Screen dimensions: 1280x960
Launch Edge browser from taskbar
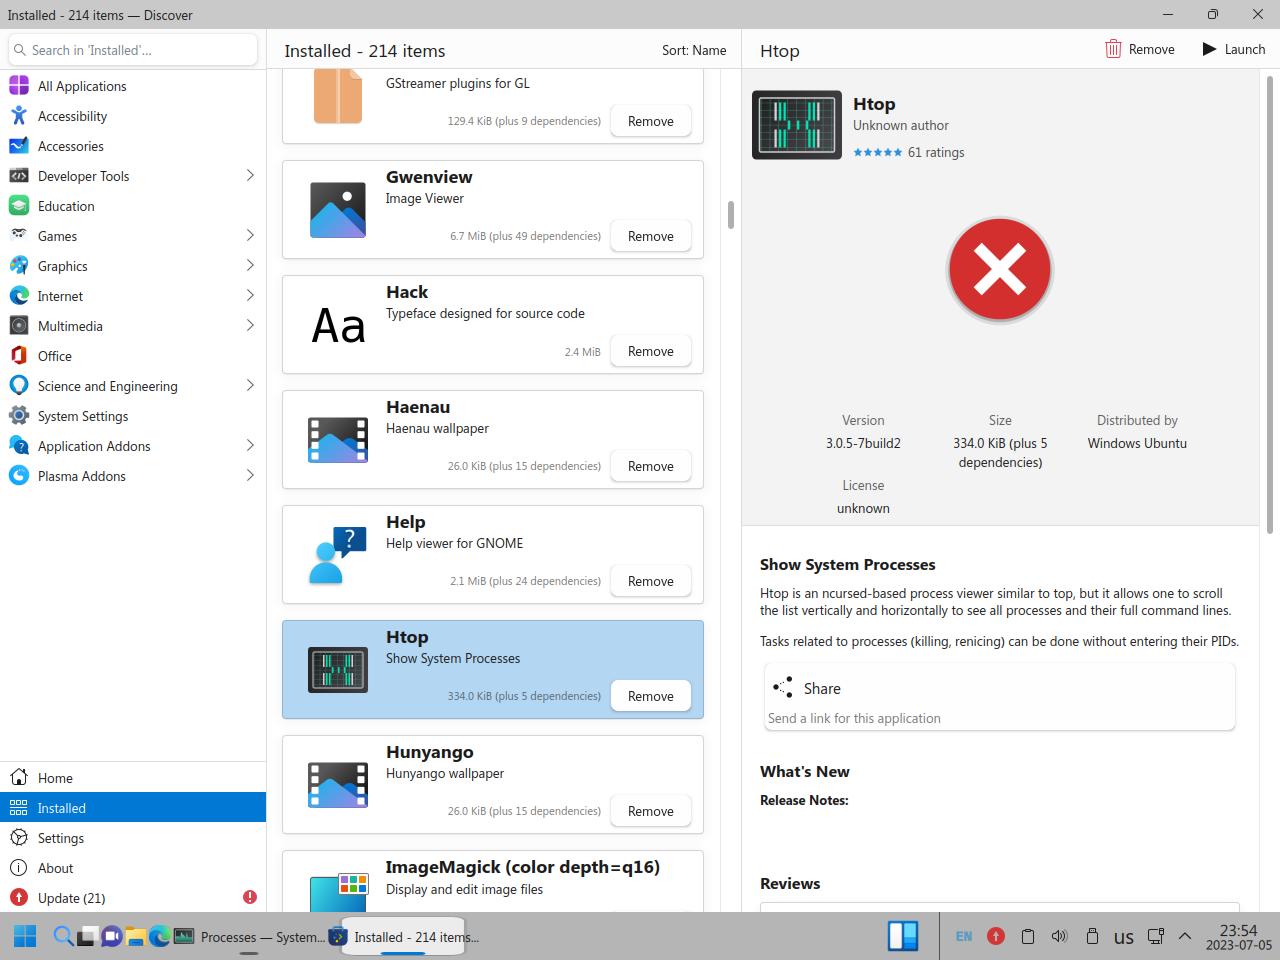[159, 937]
